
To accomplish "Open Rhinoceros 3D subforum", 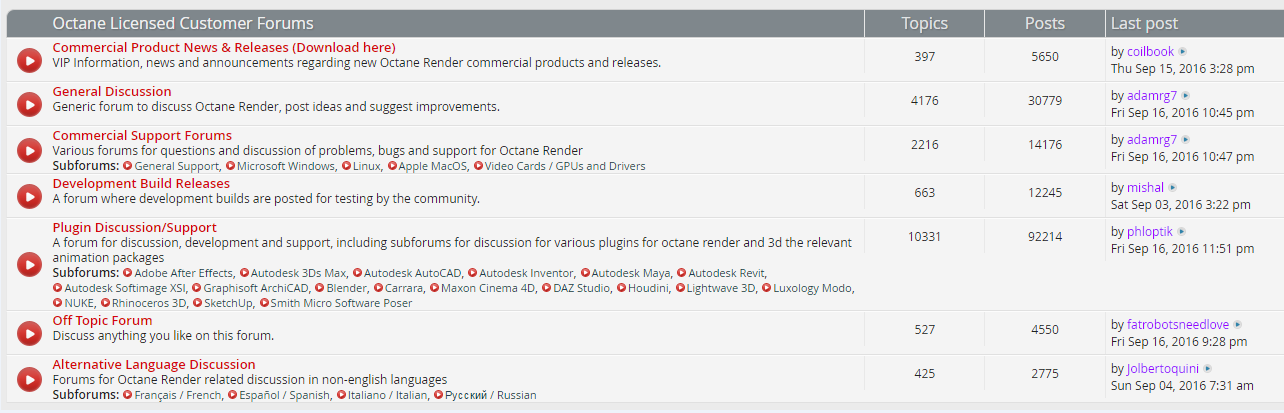I will coord(150,303).
